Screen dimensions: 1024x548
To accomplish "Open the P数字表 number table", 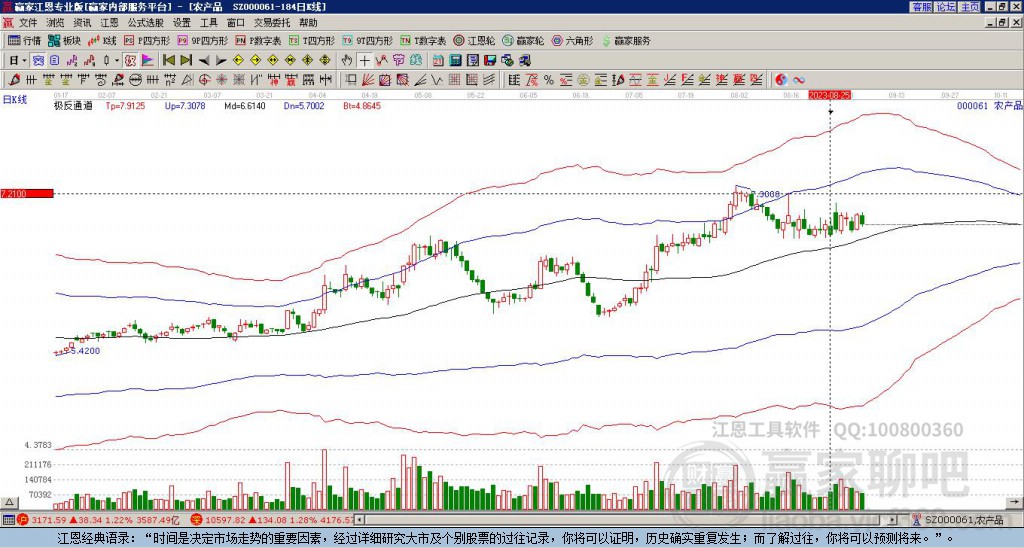I will click(258, 40).
